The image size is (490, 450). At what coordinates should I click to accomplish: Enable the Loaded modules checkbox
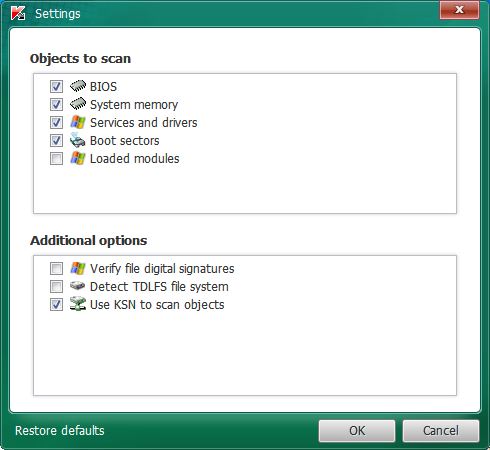(56, 159)
